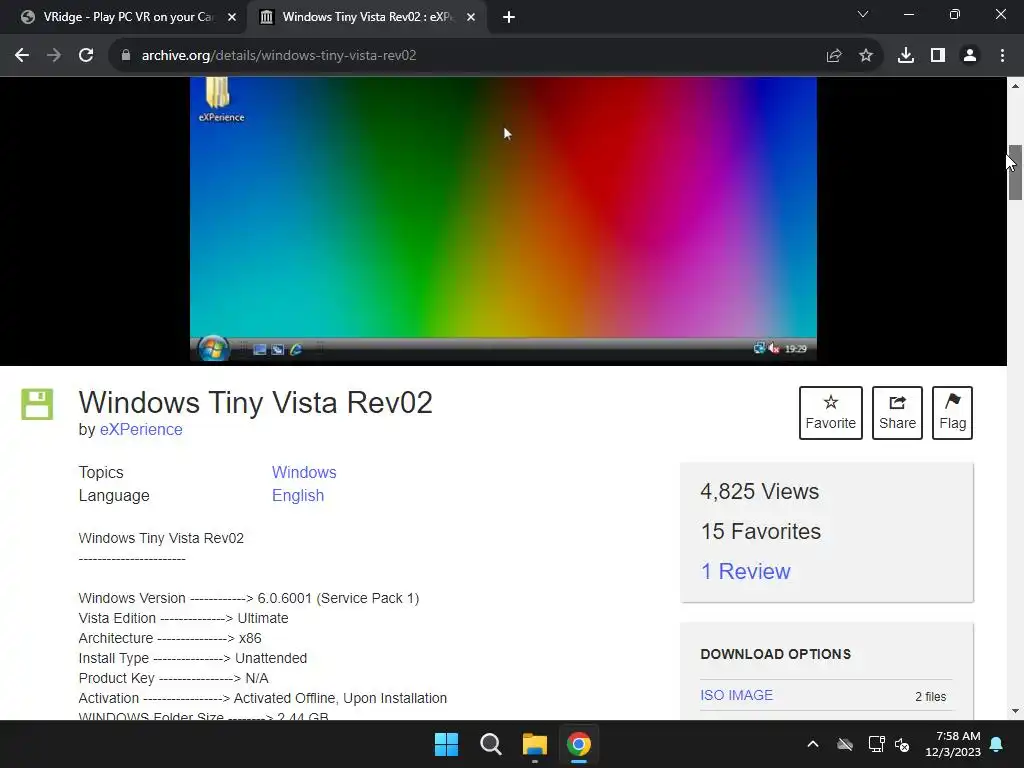This screenshot has height=768, width=1024.
Task: Close the Windows Tiny Vista tab
Action: pos(471,18)
